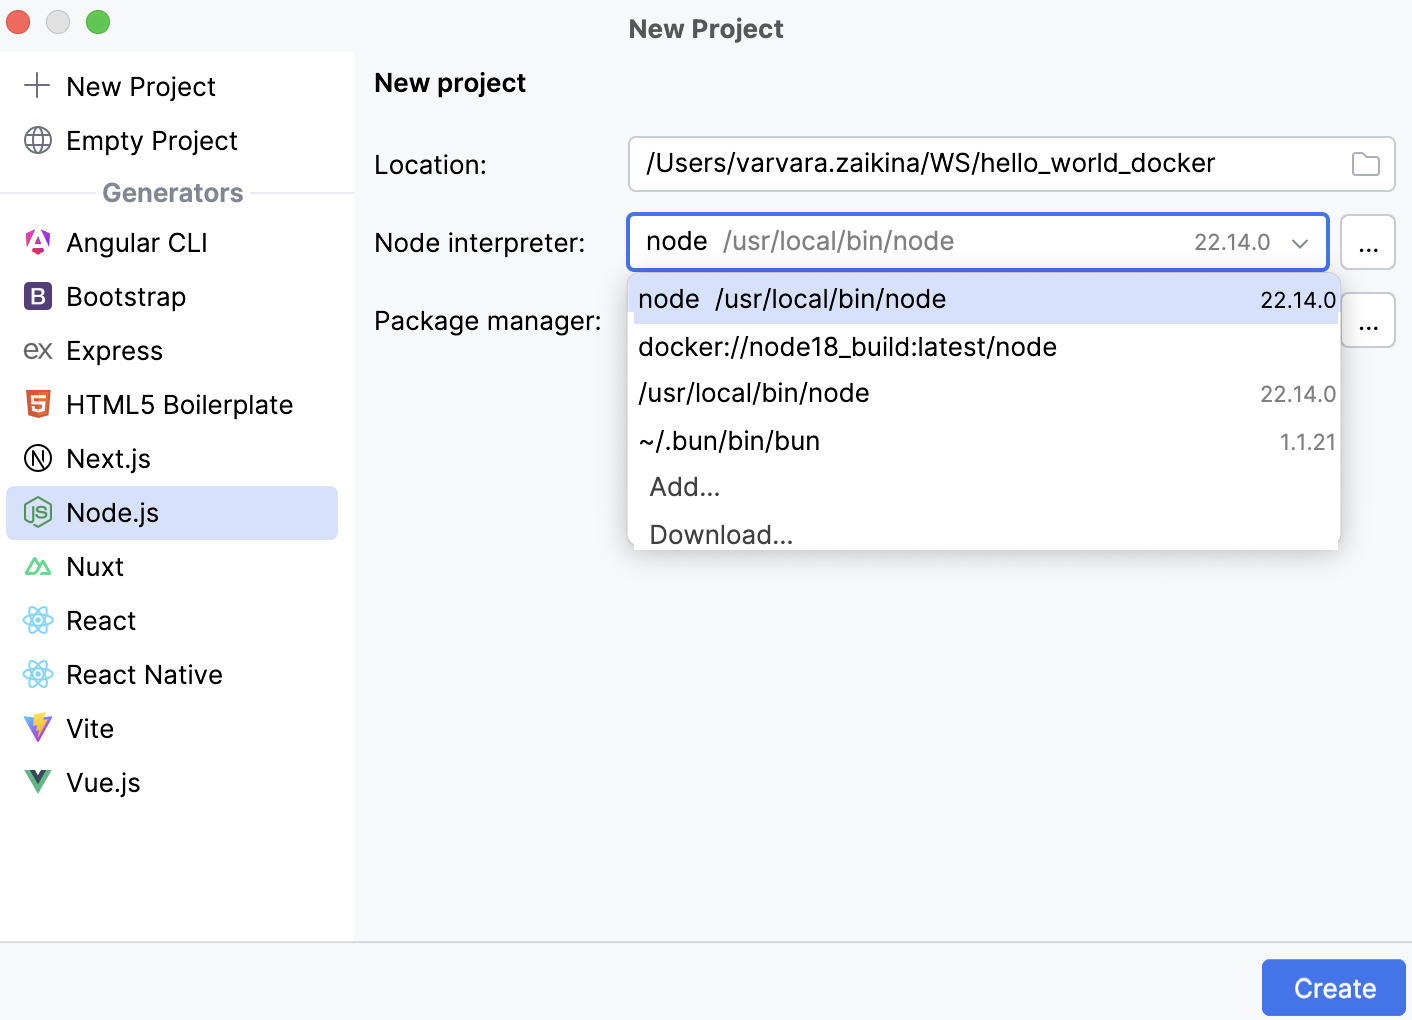Viewport: 1412px width, 1020px height.
Task: Choose docker://node18_build:latest/node interpreter
Action: point(847,347)
